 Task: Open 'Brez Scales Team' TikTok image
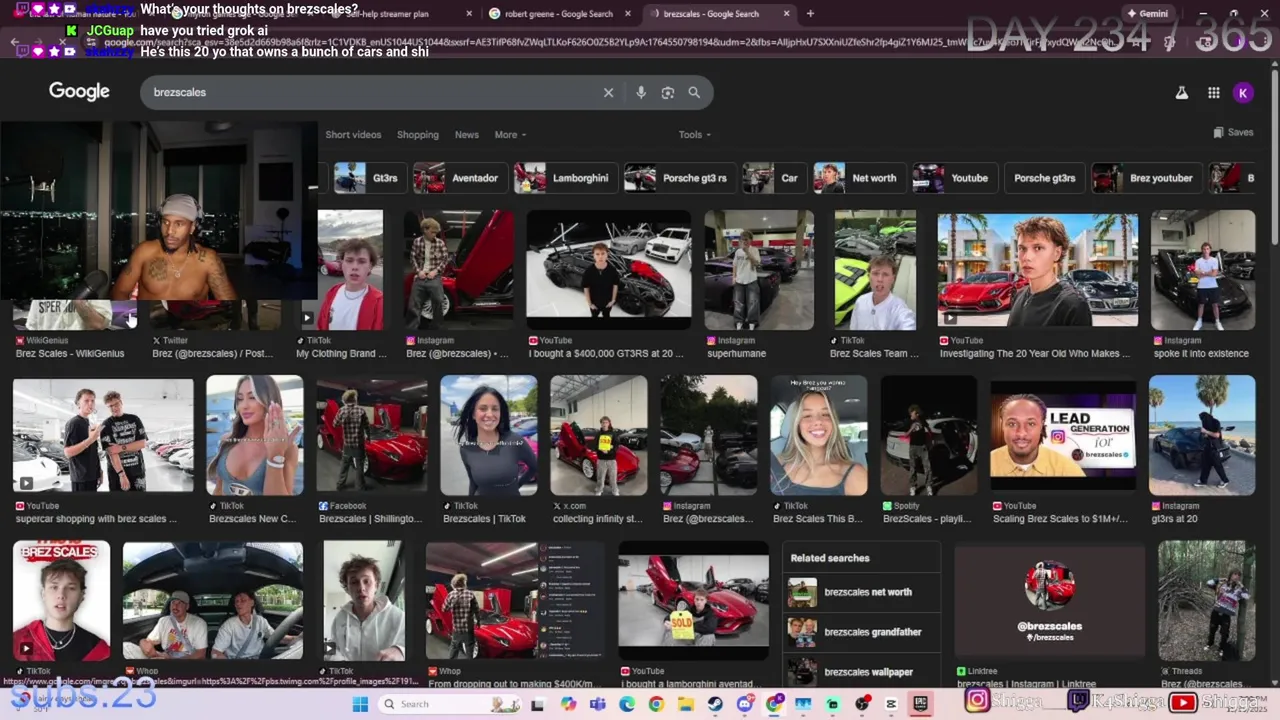click(x=875, y=270)
